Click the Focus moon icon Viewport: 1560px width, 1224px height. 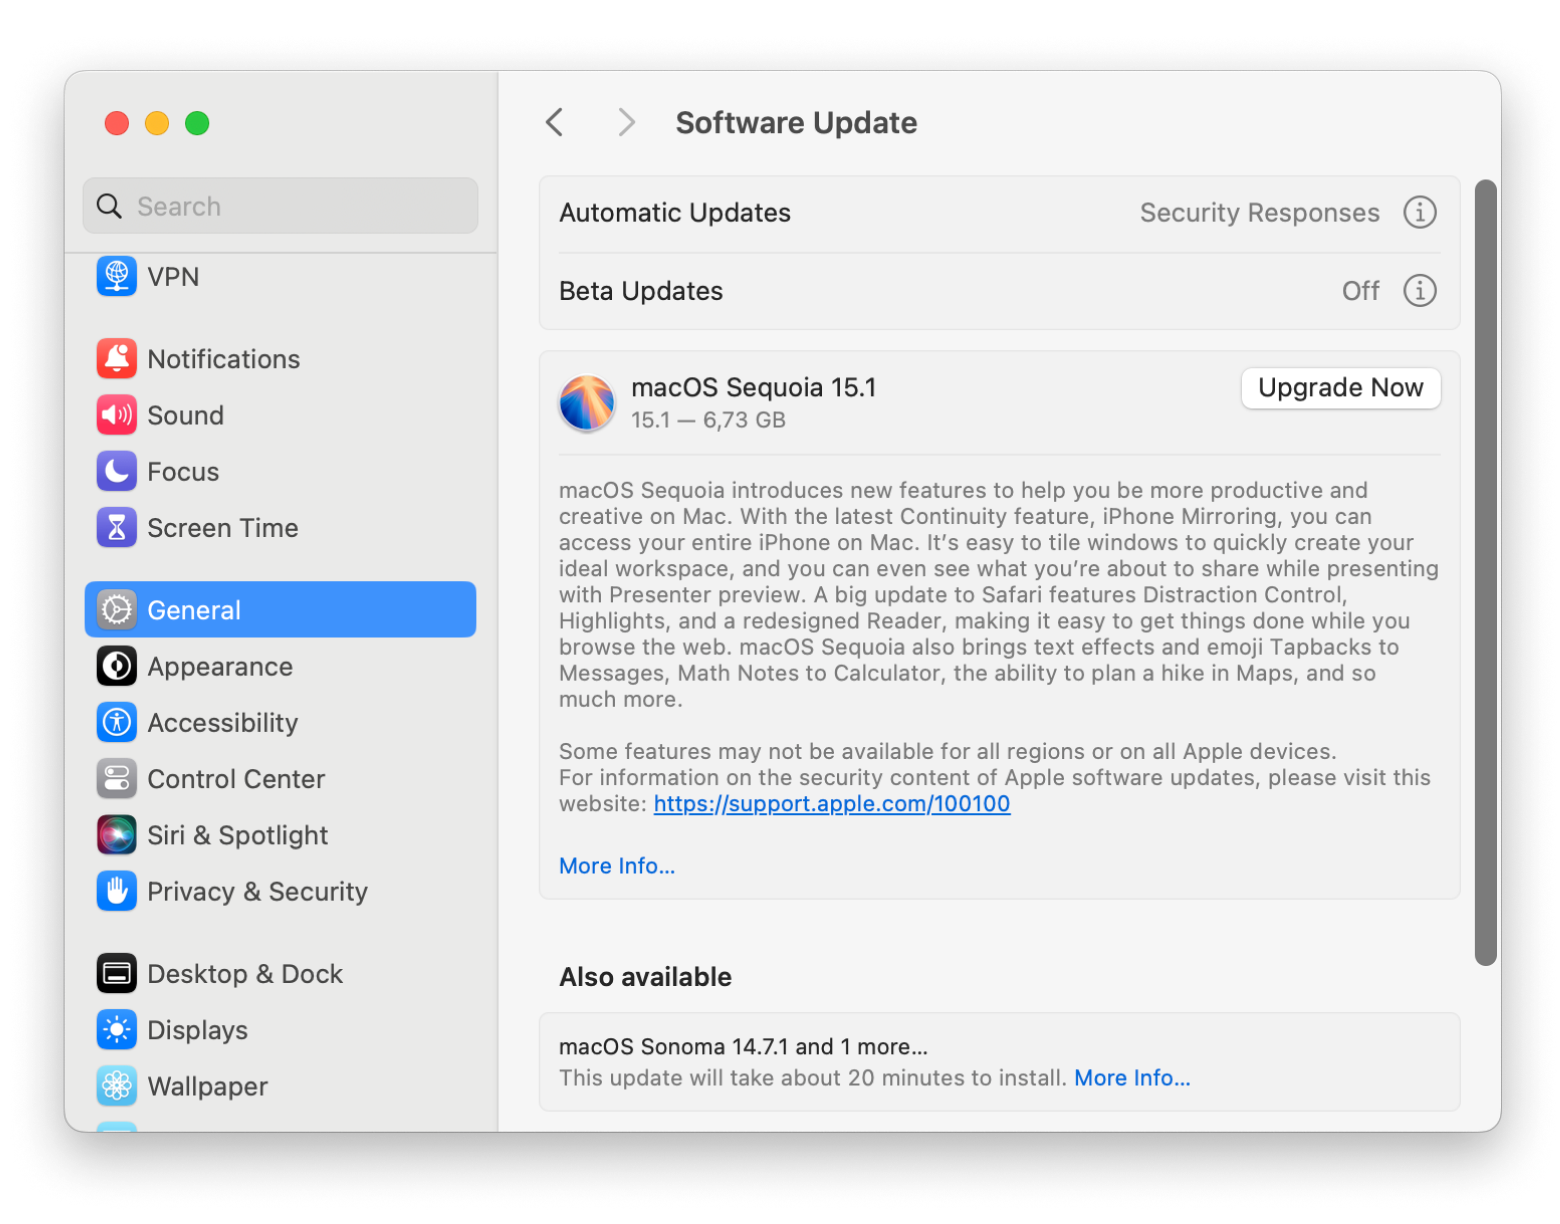[x=117, y=471]
